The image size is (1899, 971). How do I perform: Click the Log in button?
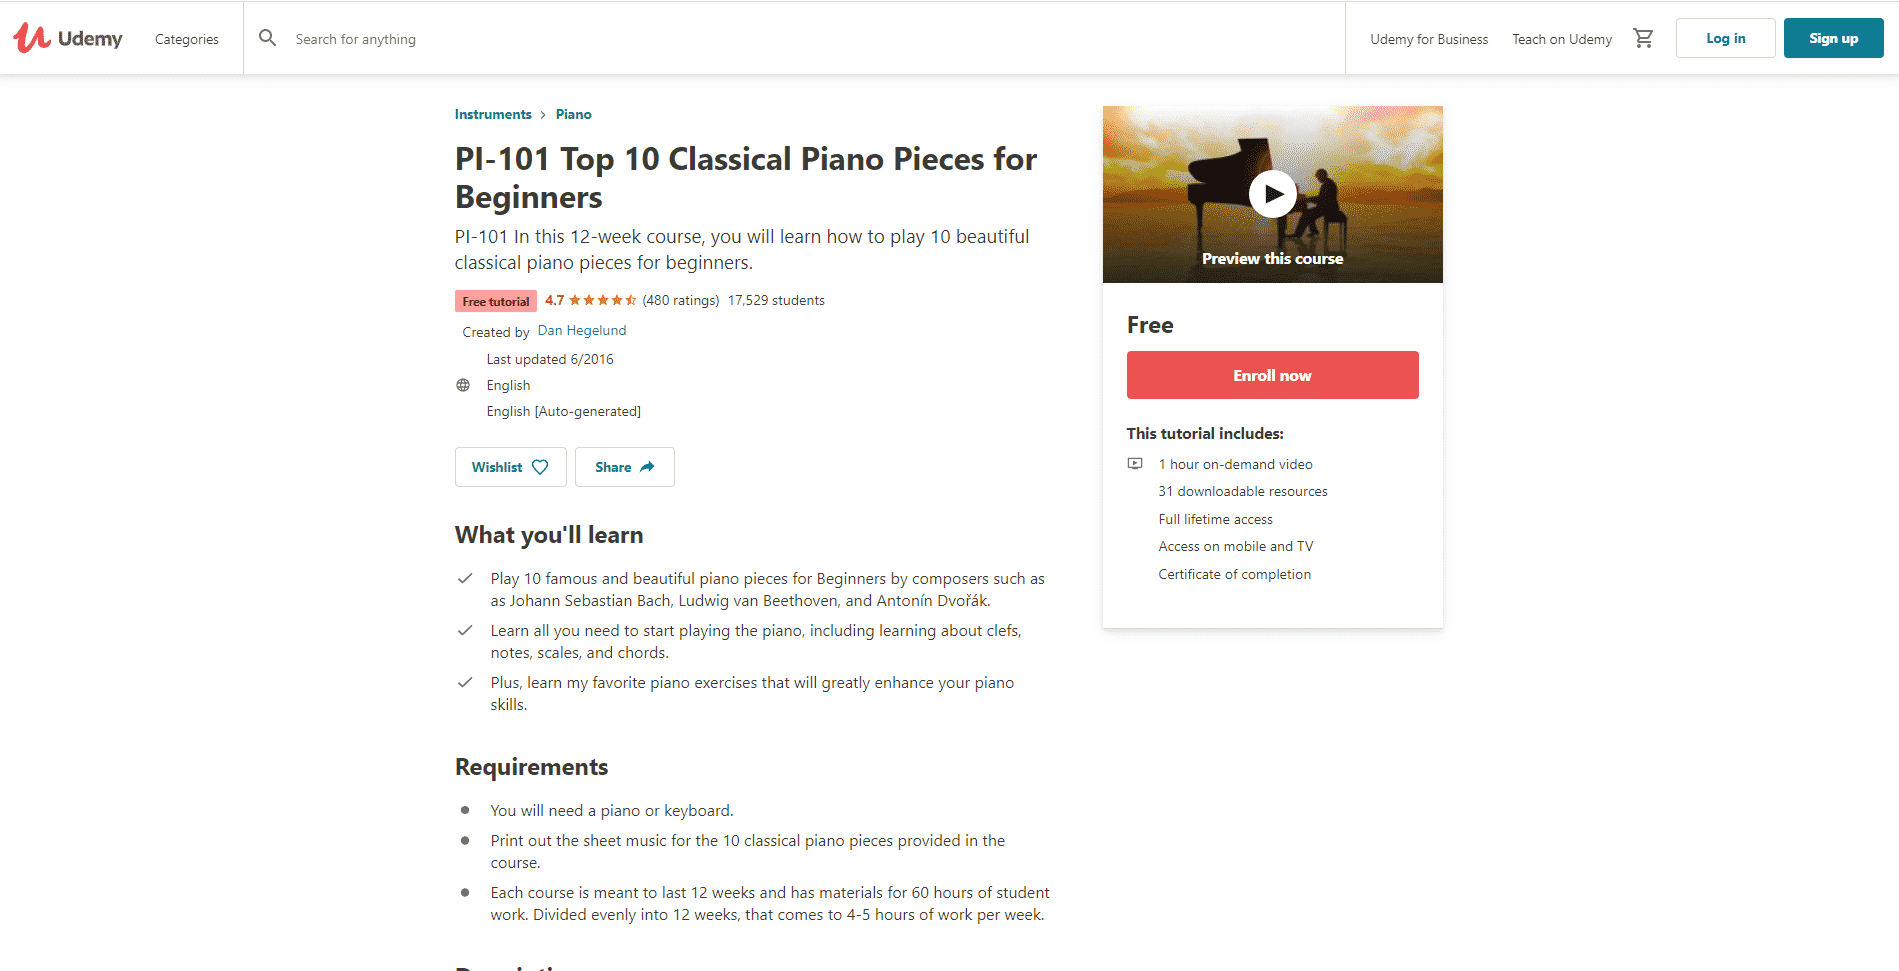point(1725,38)
